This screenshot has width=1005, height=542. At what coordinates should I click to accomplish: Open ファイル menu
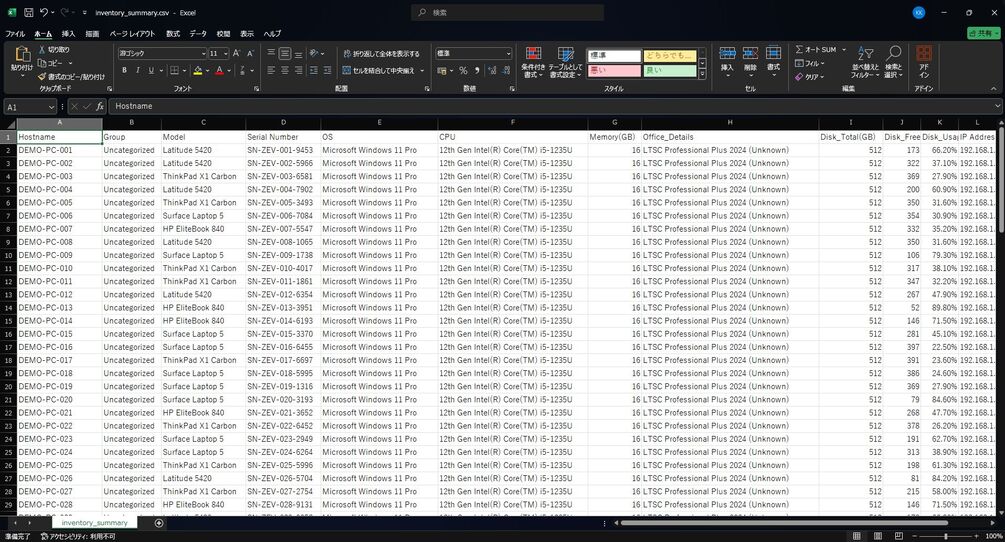coord(15,34)
